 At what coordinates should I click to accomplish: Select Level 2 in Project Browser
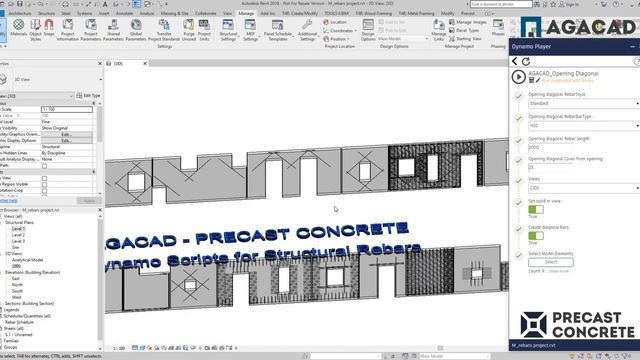[x=18, y=235]
